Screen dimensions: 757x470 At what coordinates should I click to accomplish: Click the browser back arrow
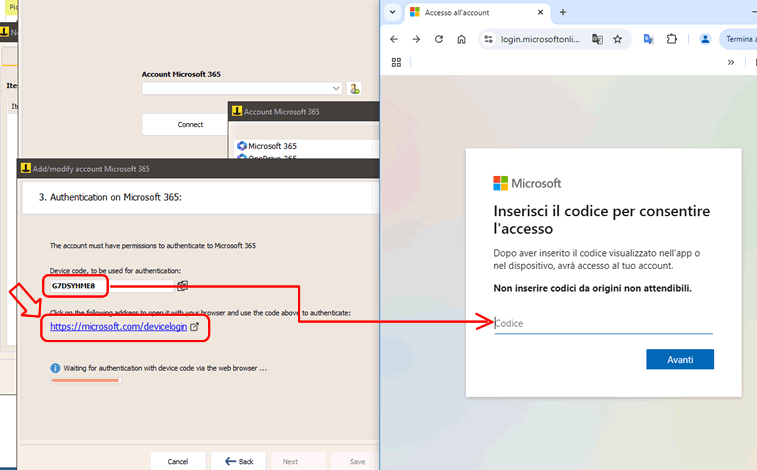tap(394, 39)
